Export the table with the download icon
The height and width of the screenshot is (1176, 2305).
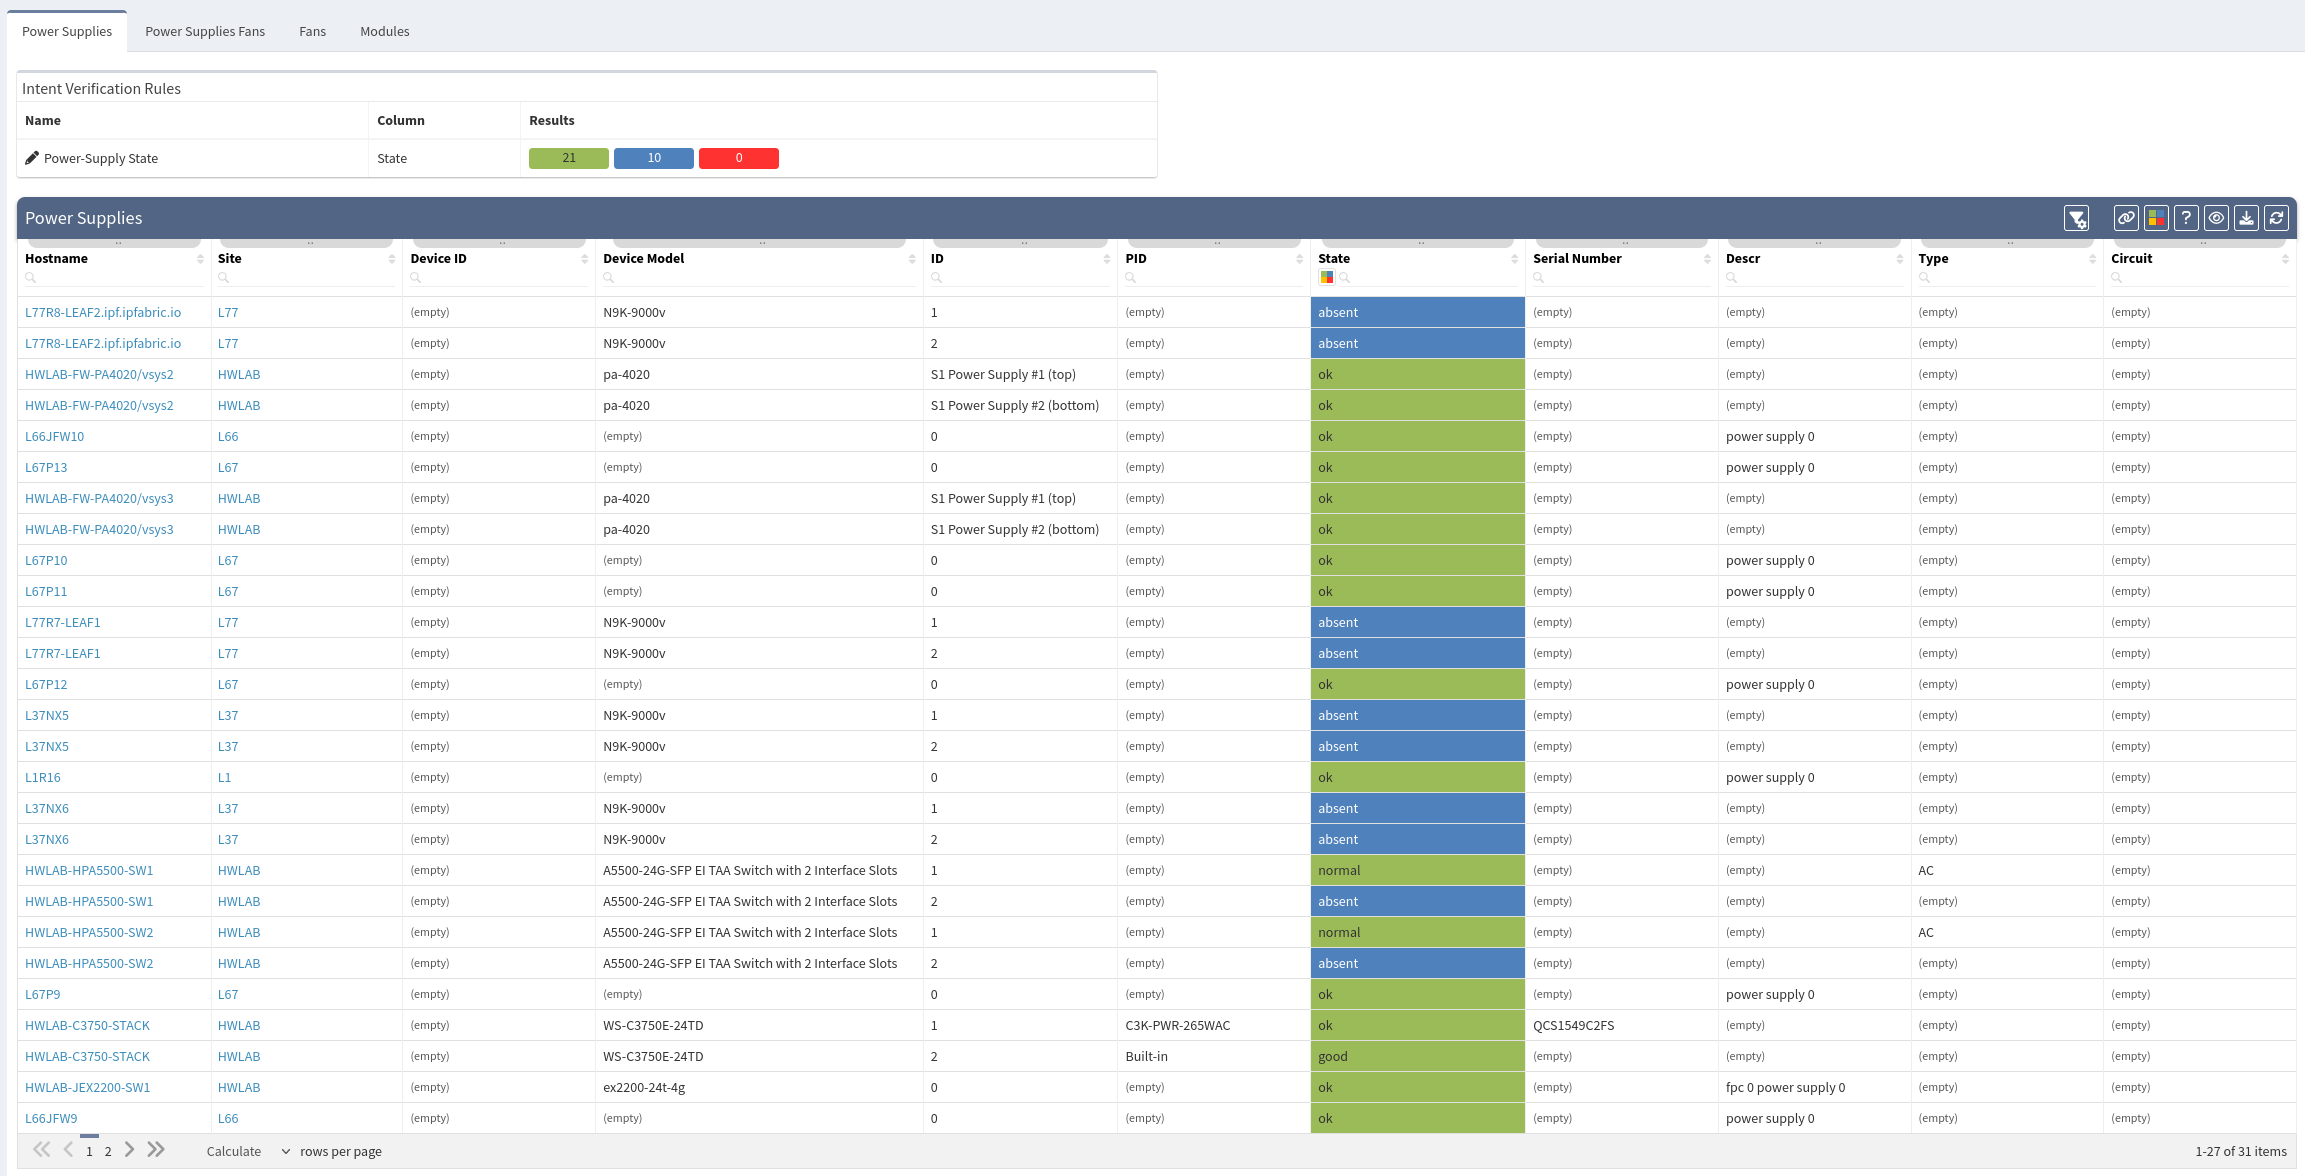2246,218
